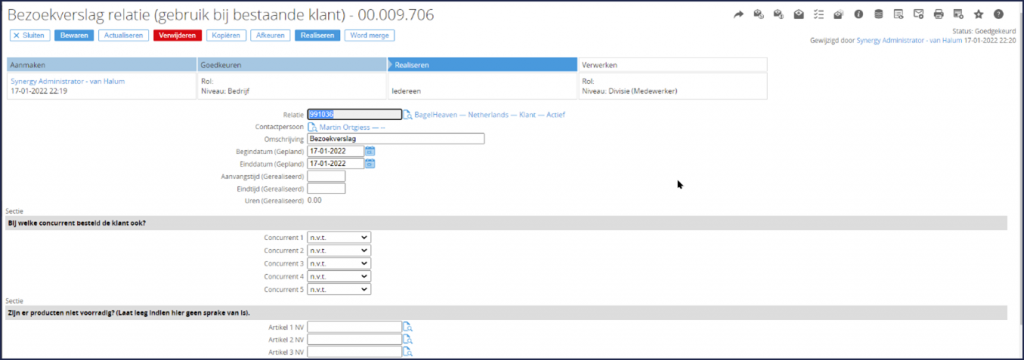The width and height of the screenshot is (1024, 360).
Task: Click the envelope icon with info badge
Action: coord(778,14)
